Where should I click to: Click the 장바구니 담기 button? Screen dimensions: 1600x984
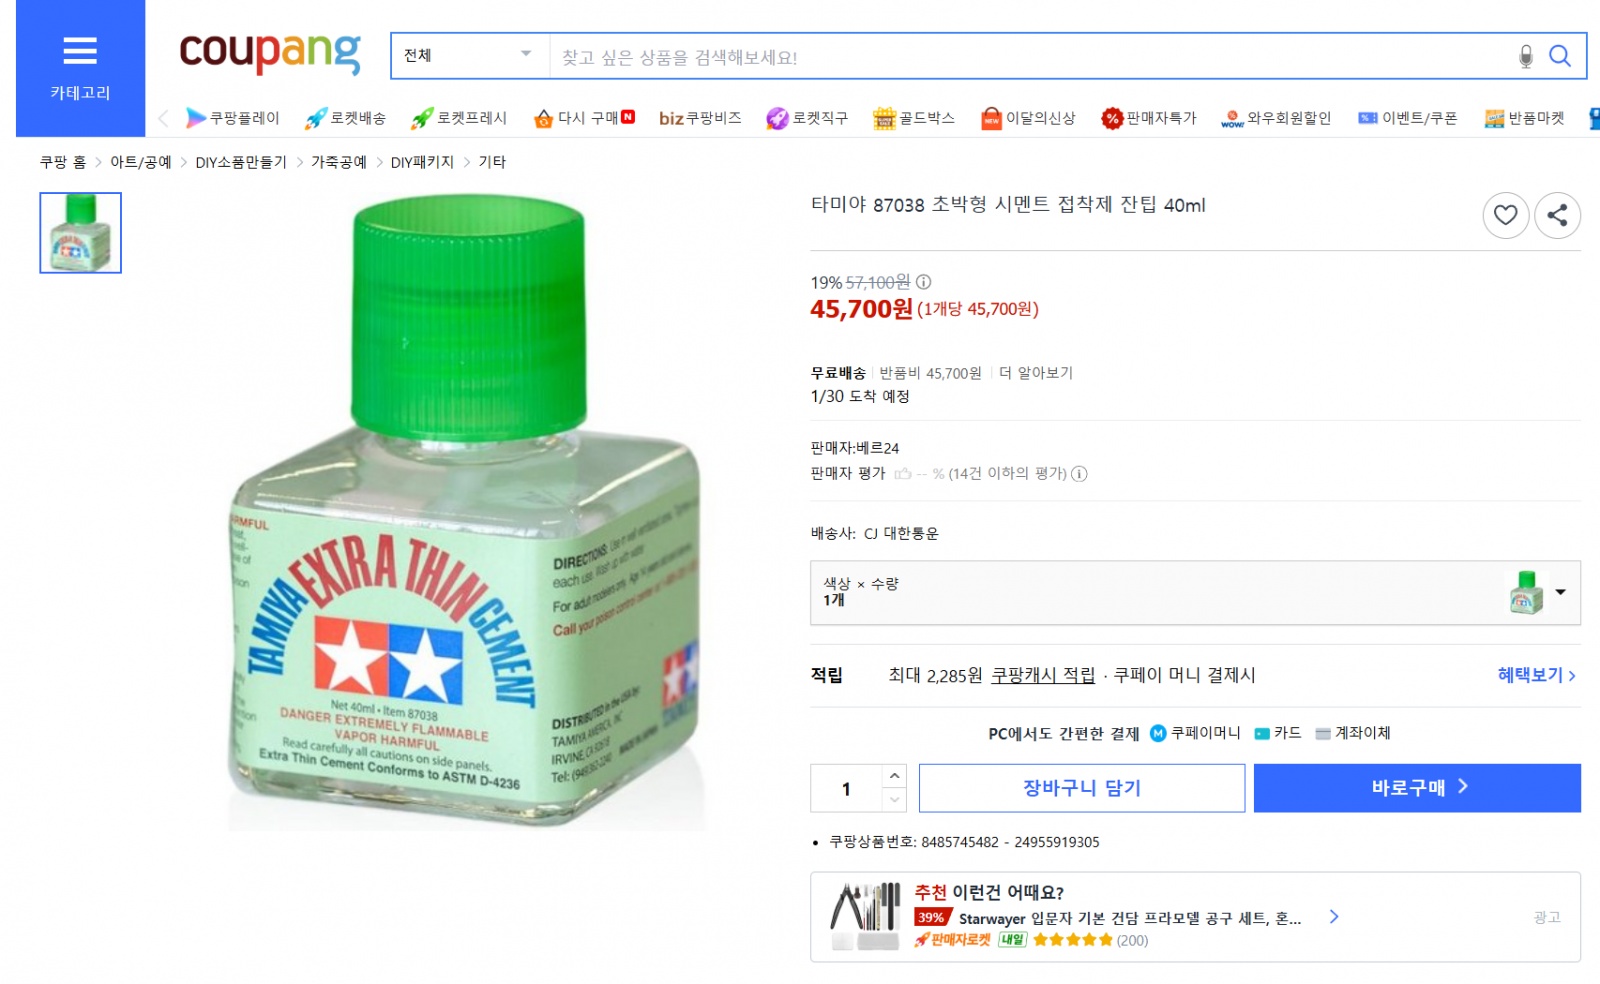pyautogui.click(x=1081, y=788)
